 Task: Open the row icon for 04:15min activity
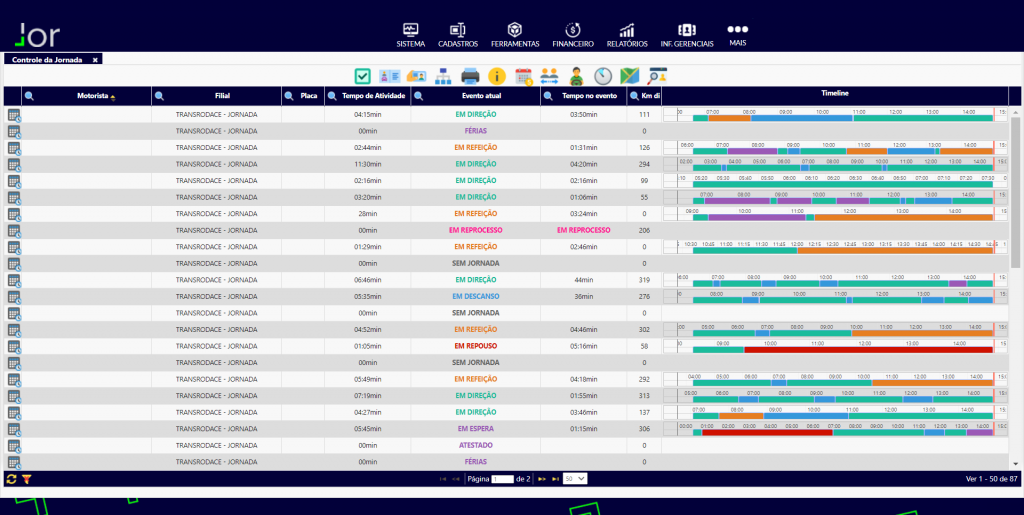[14, 115]
